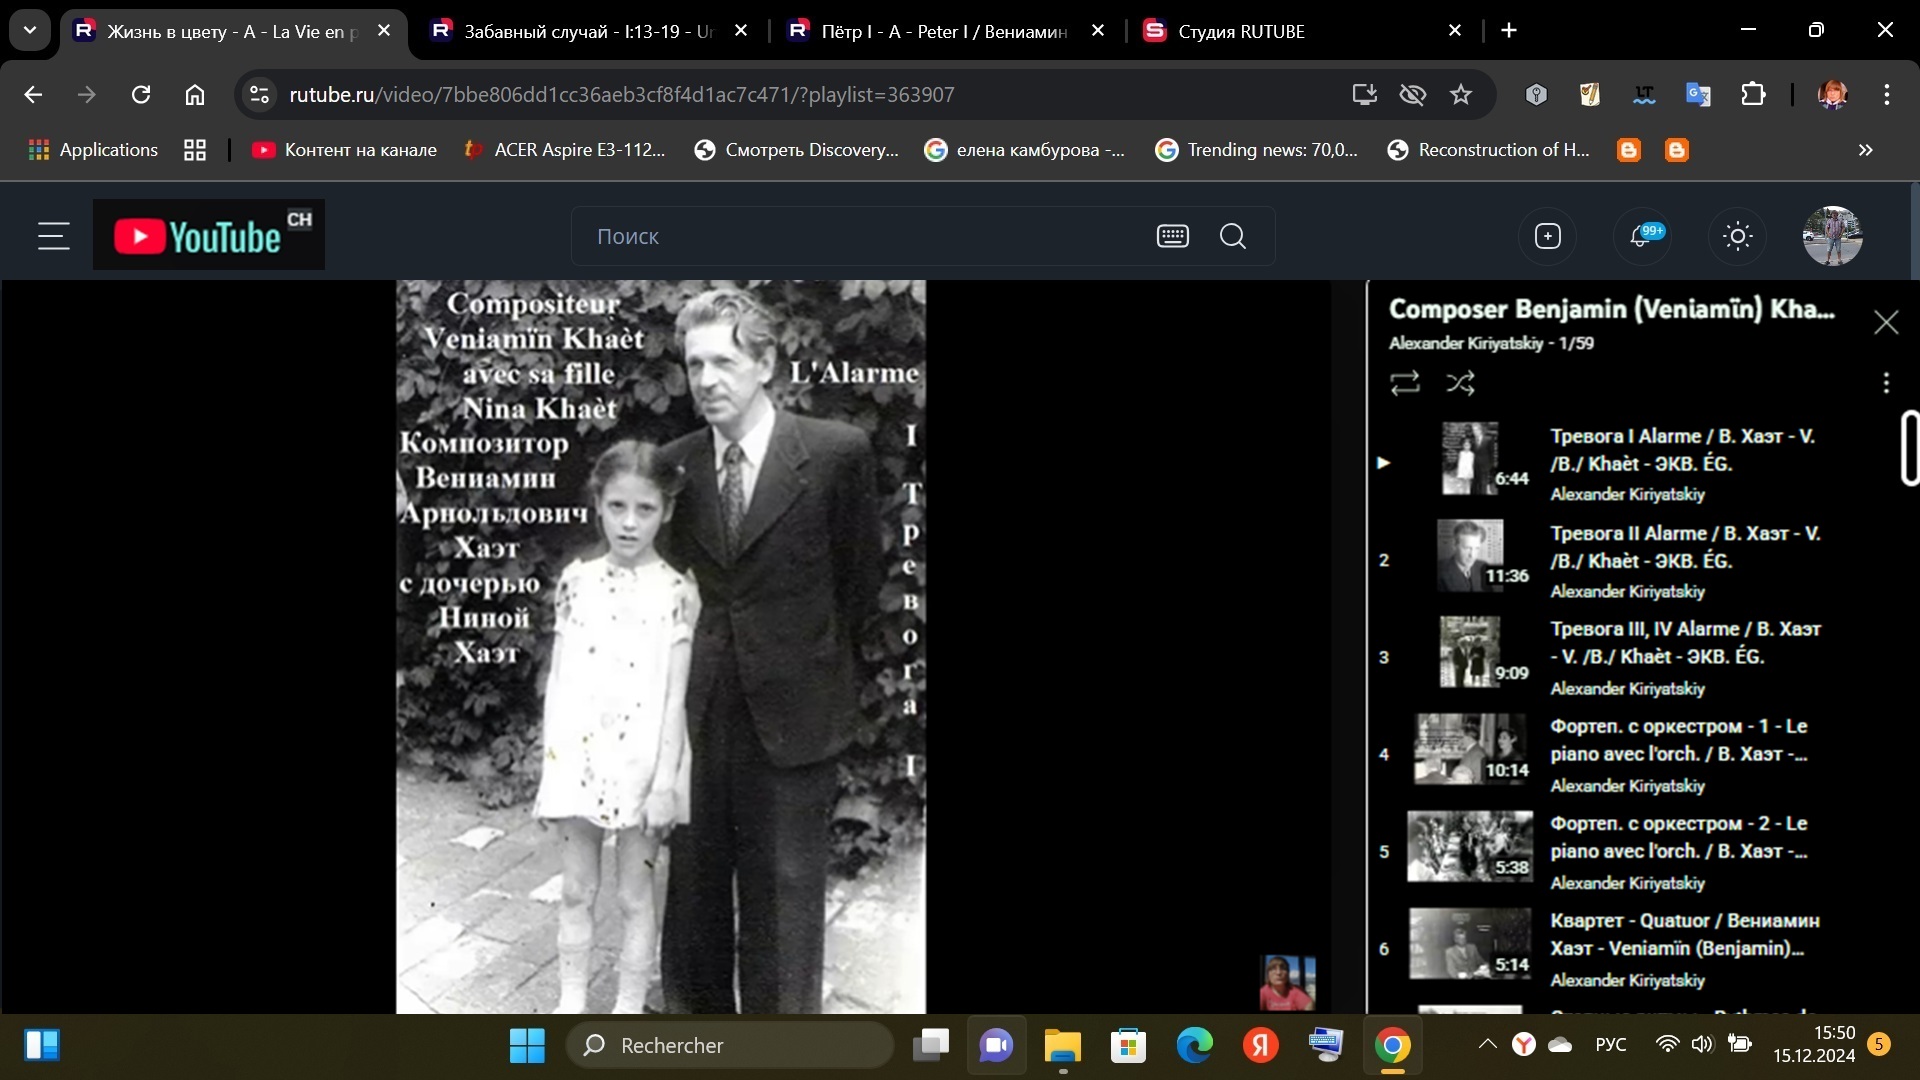Toggle playlist shuffle mode

[x=1460, y=383]
